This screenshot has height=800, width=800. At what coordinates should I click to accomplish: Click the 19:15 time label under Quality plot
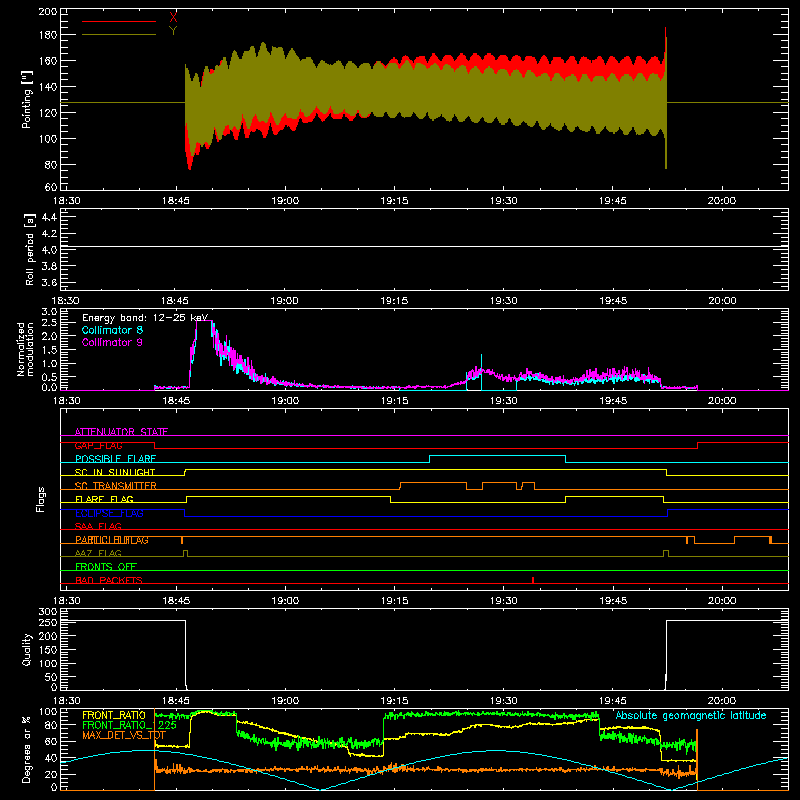click(x=394, y=701)
